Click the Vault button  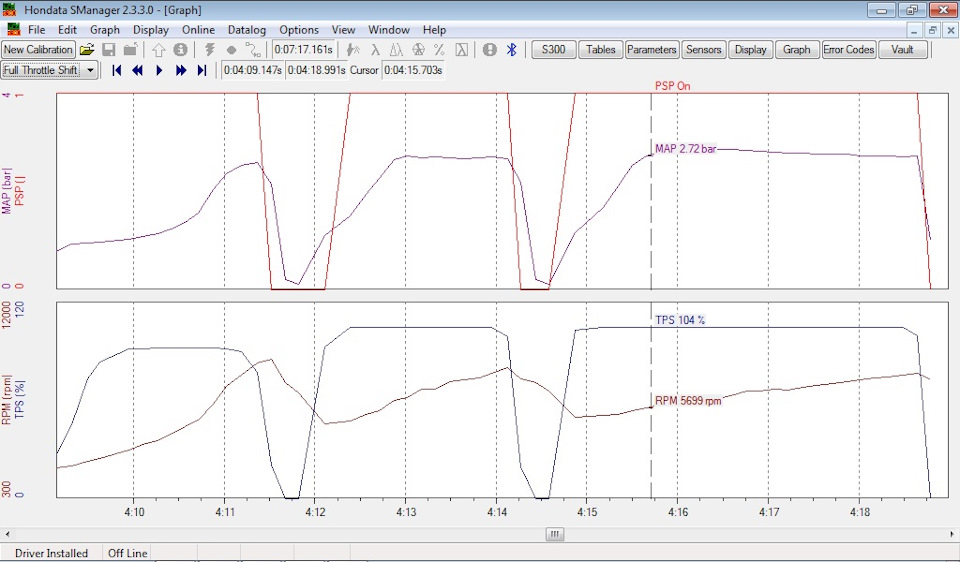tap(902, 50)
